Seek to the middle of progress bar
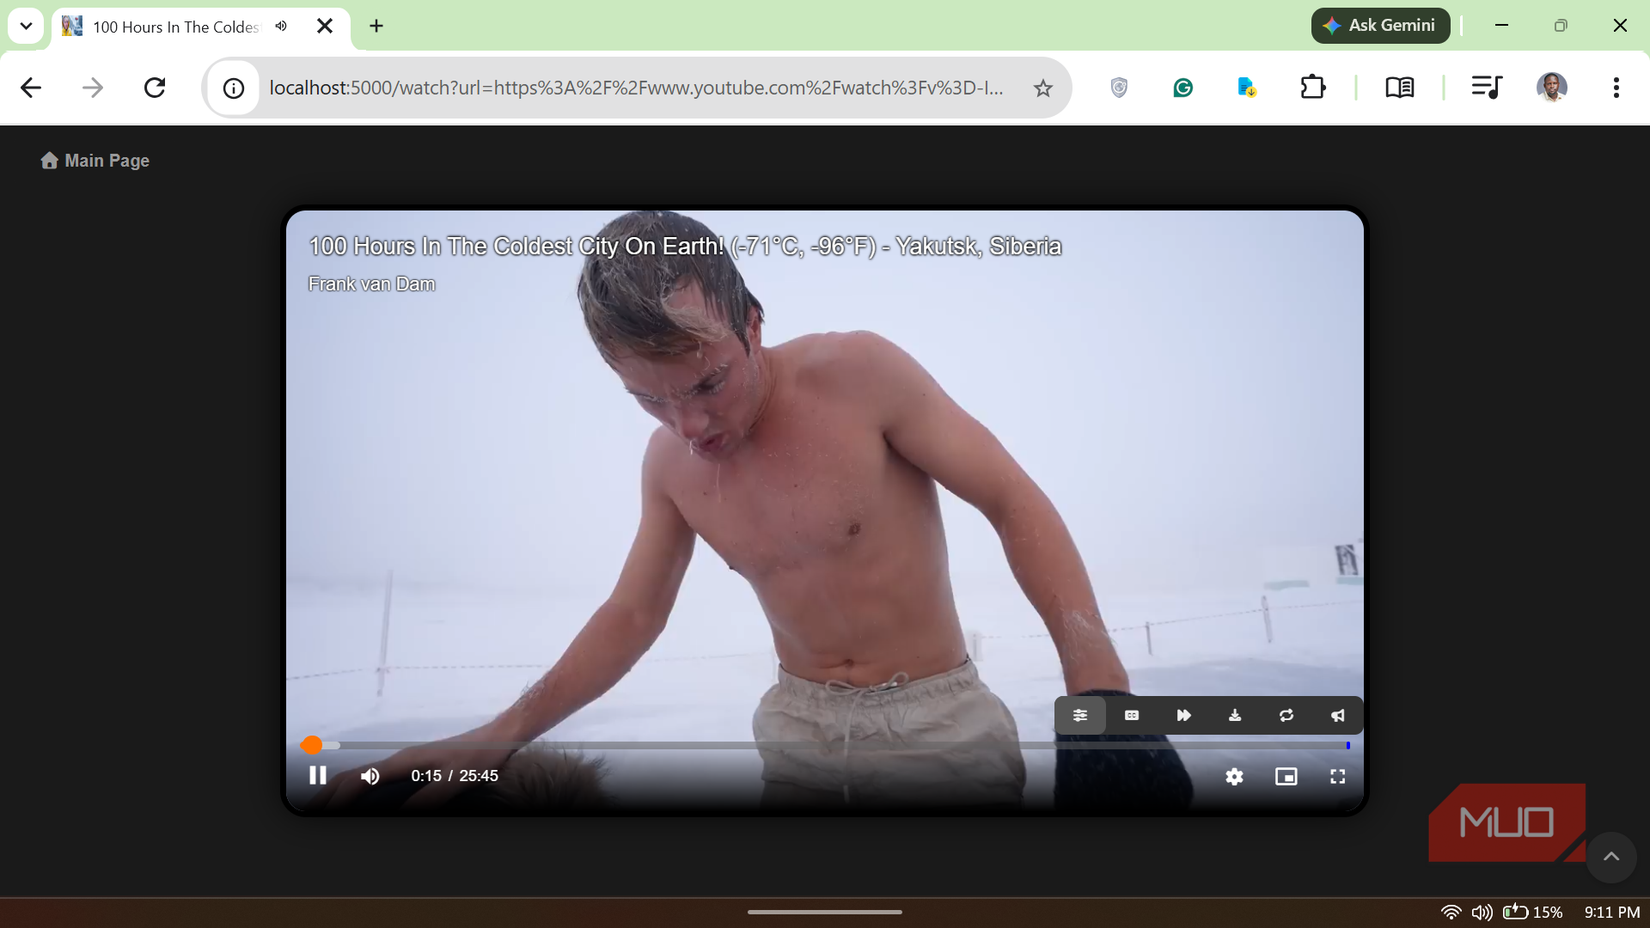This screenshot has width=1650, height=928. [x=825, y=745]
